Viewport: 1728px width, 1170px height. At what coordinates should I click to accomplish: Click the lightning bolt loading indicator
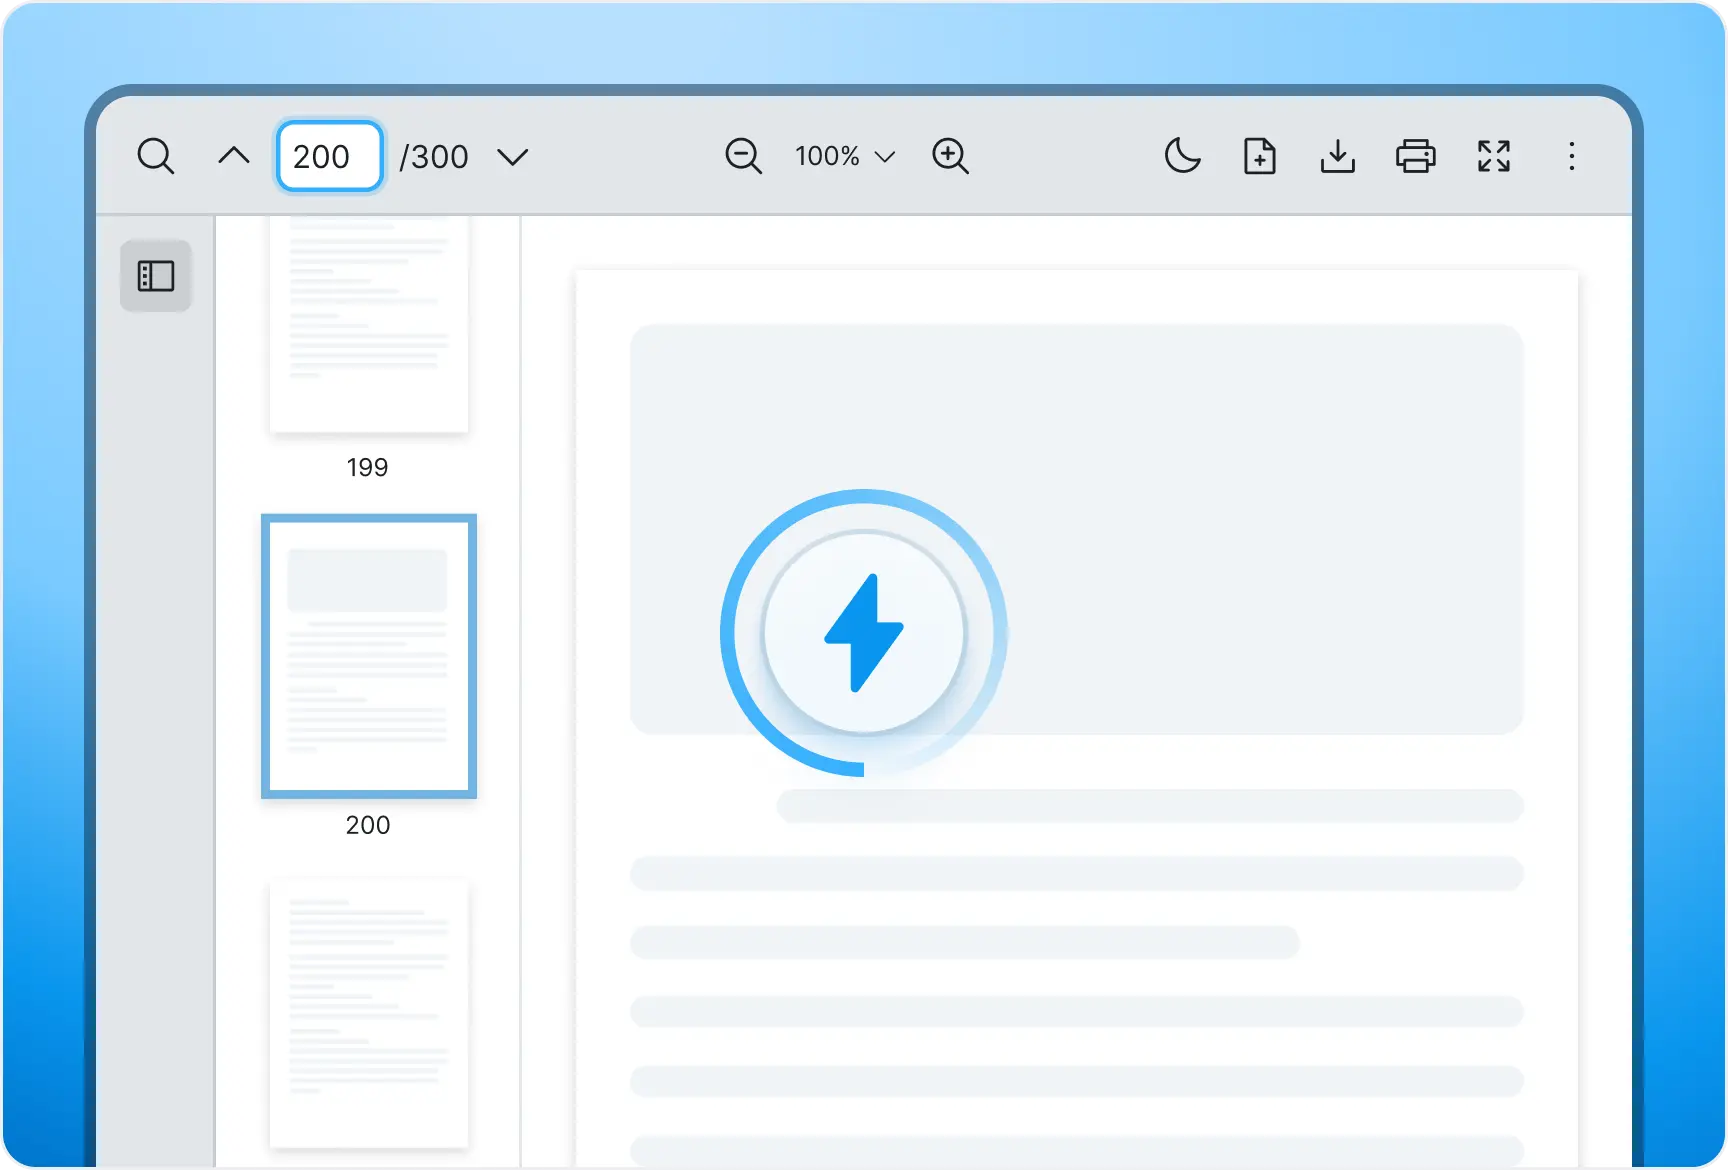pyautogui.click(x=864, y=633)
